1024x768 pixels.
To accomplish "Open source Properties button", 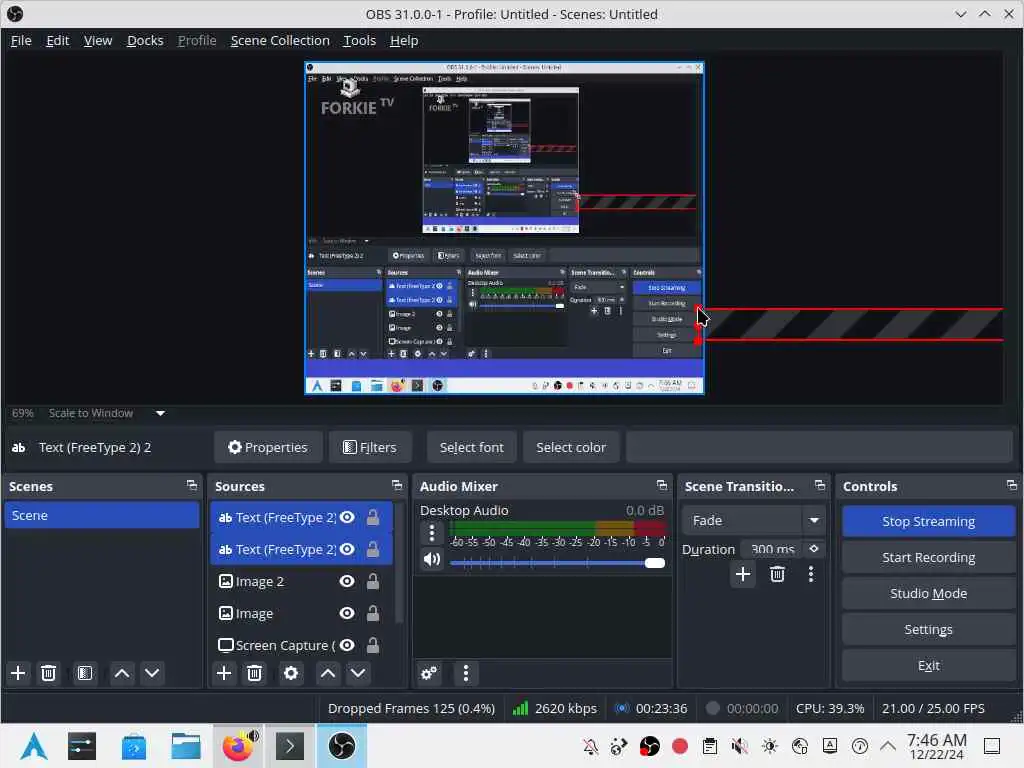I will pos(268,447).
